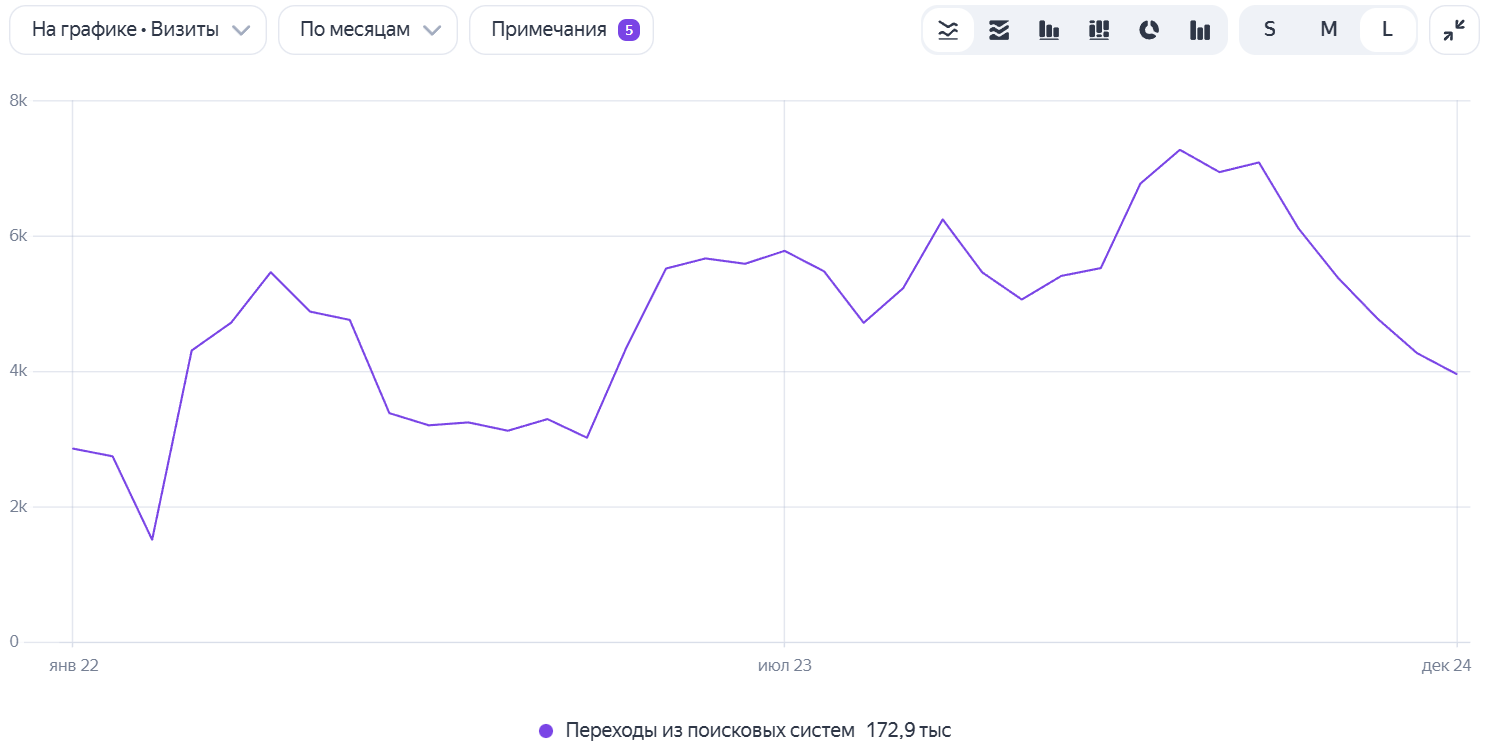Viewport: 1485px width, 743px height.
Task: Expand the 'По месяцам' grouping dropdown
Action: tap(367, 30)
